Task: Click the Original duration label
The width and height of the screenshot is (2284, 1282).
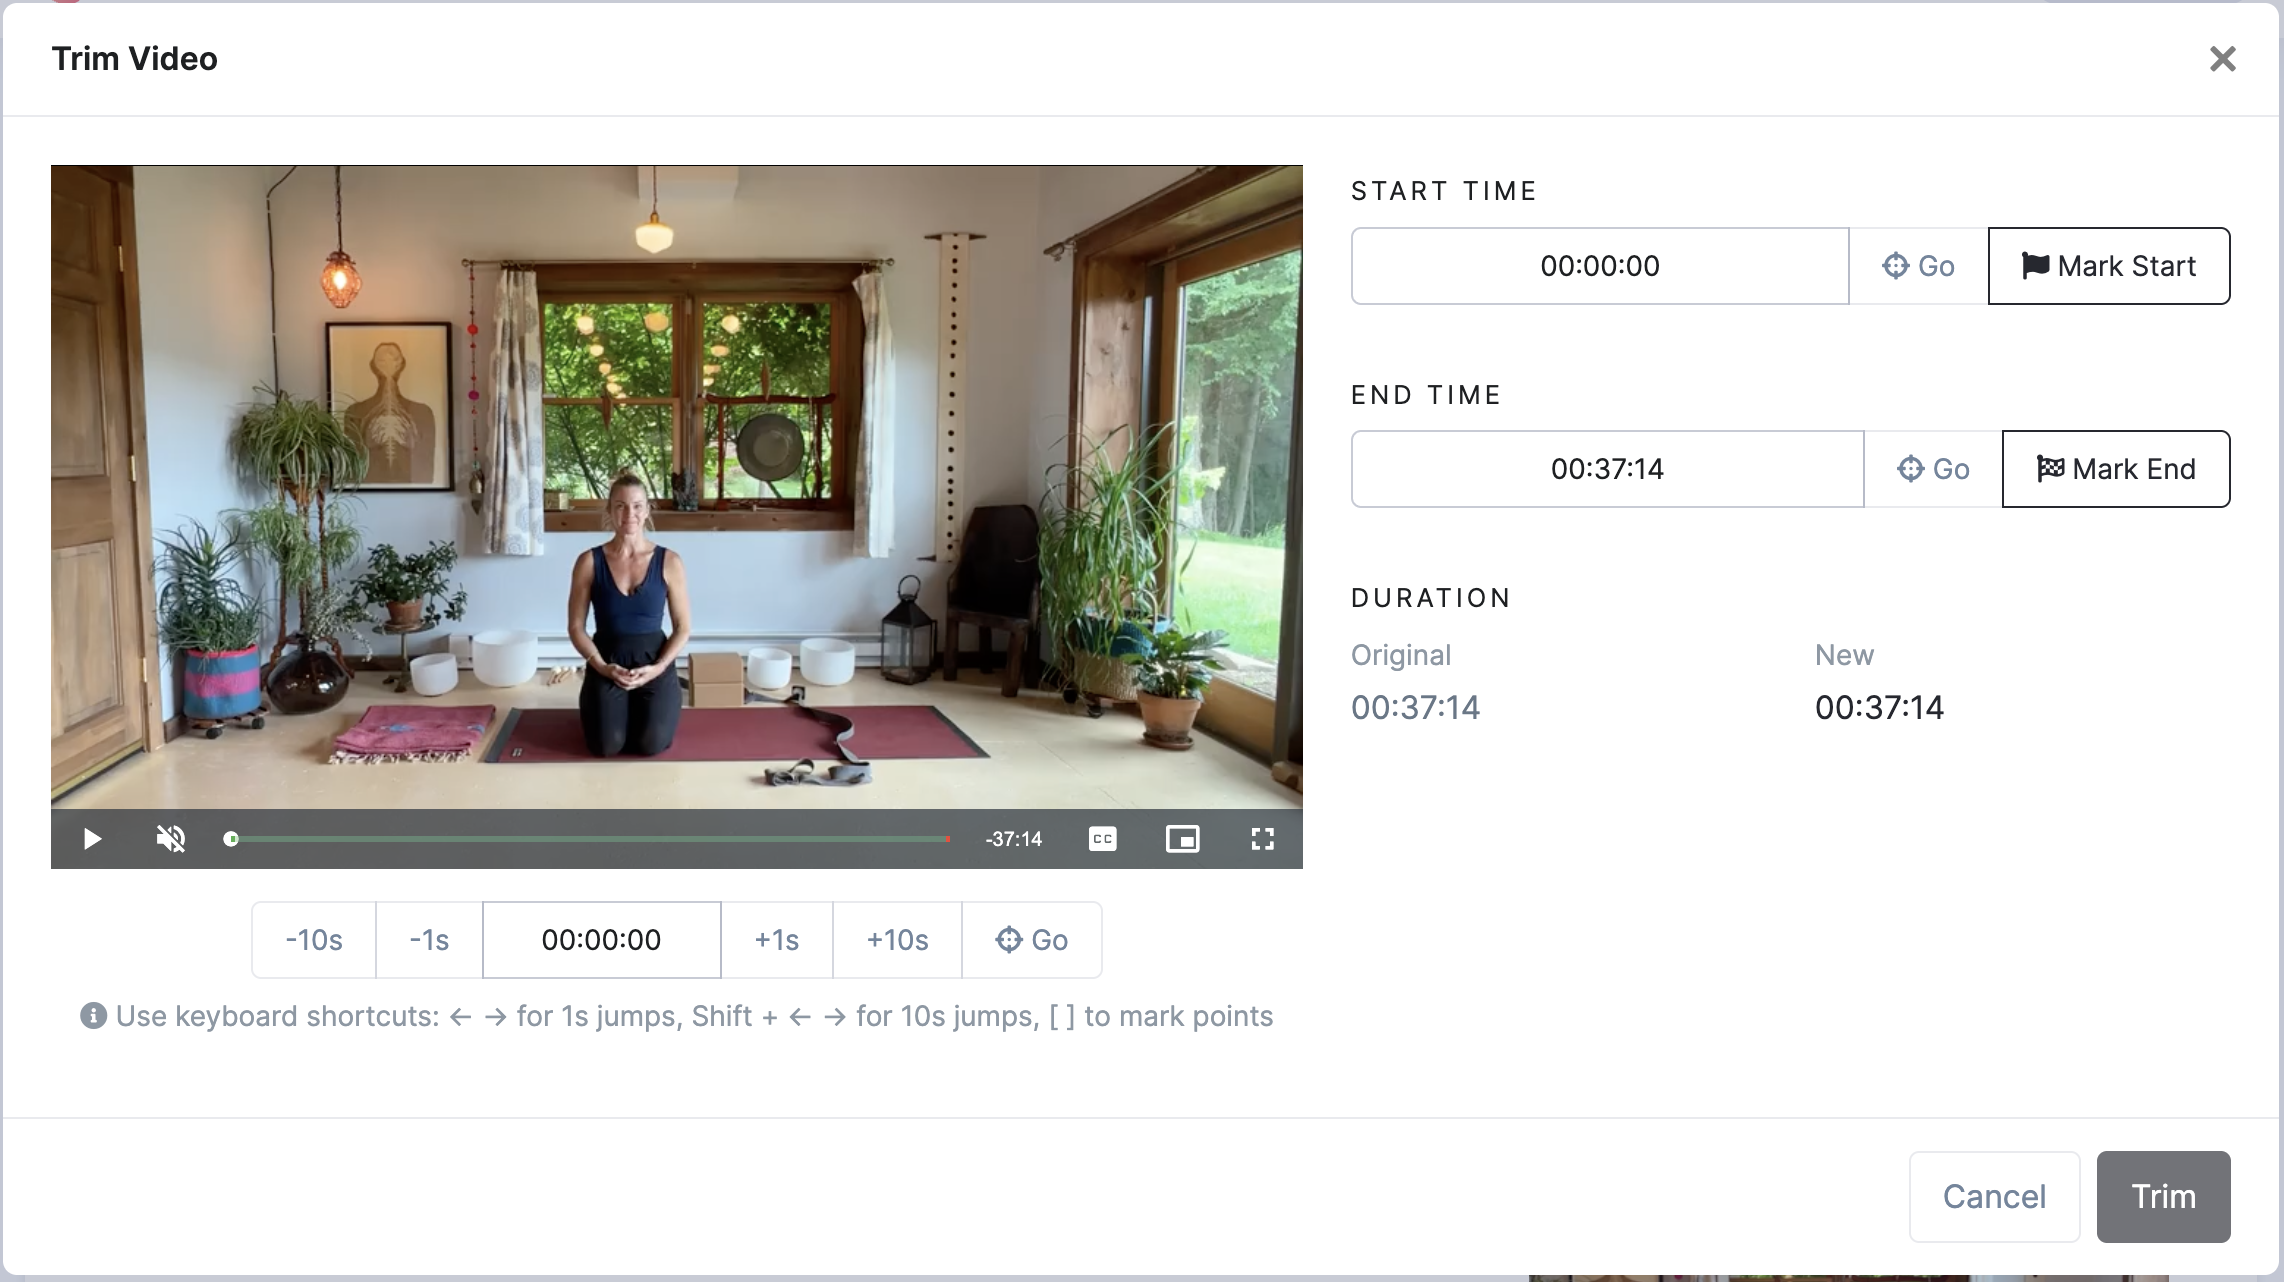Action: tap(1401, 655)
